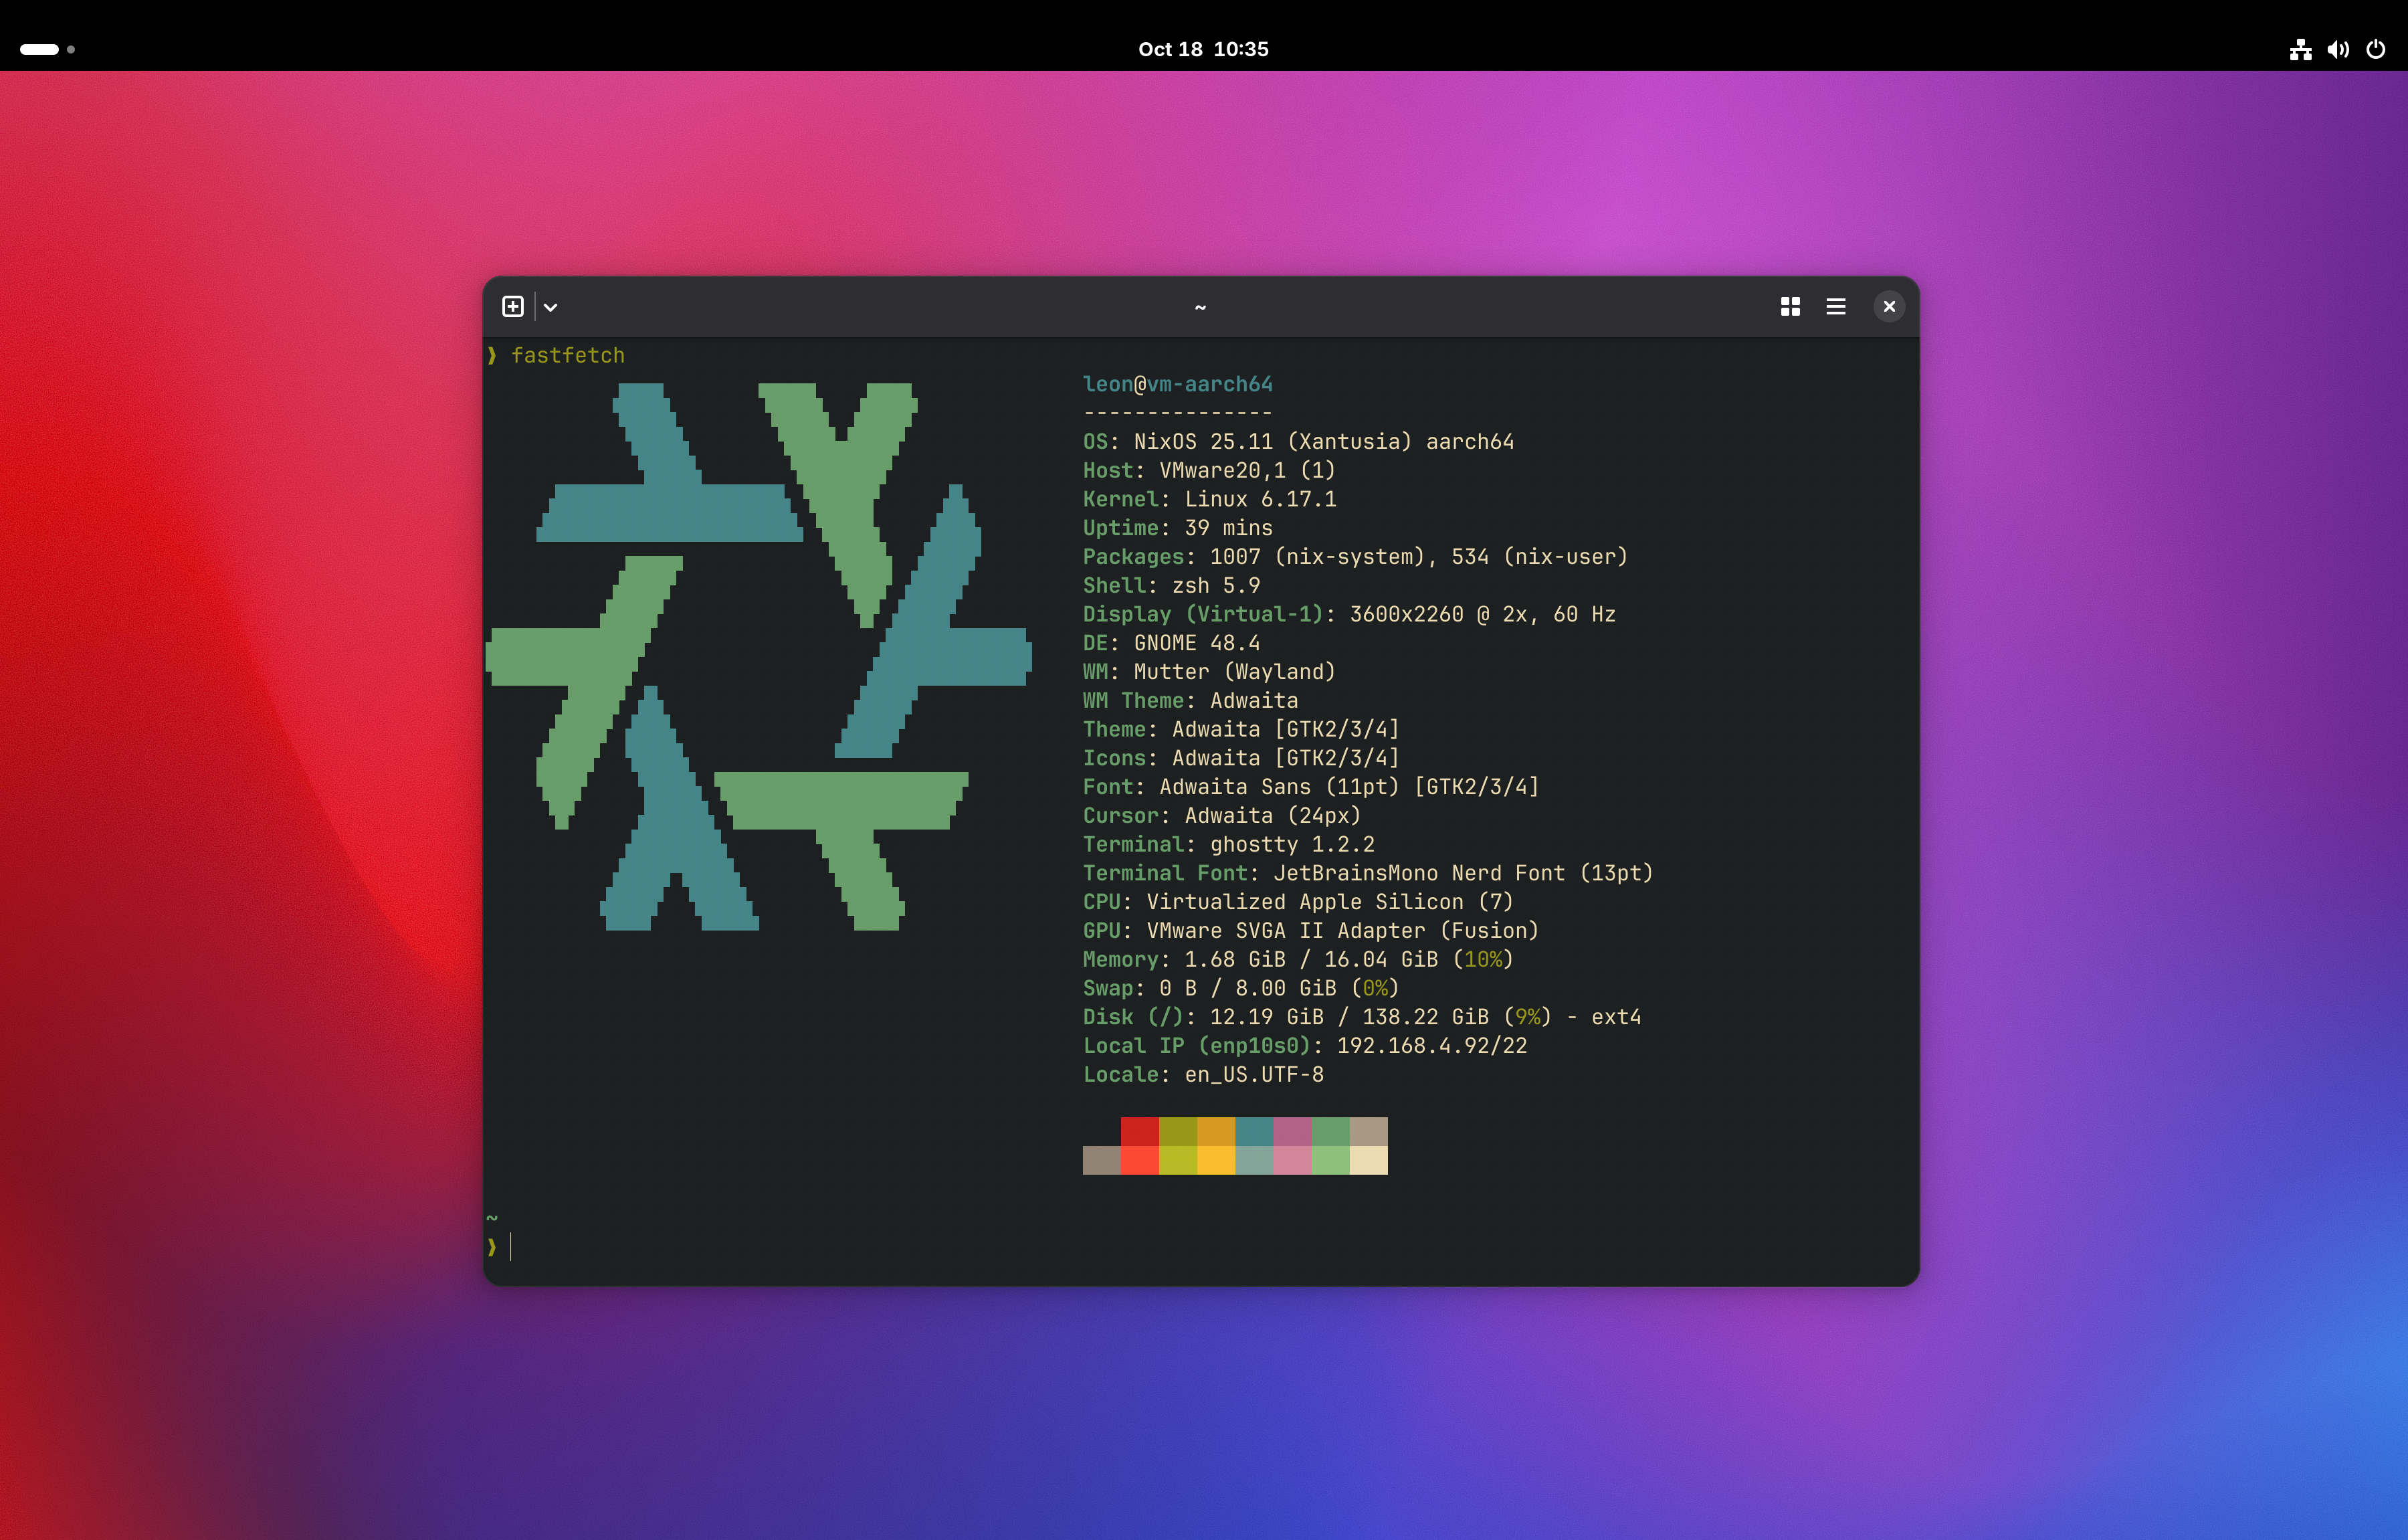Open Activities workspace indicator pill
This screenshot has height=1540, width=2408.
[x=39, y=49]
